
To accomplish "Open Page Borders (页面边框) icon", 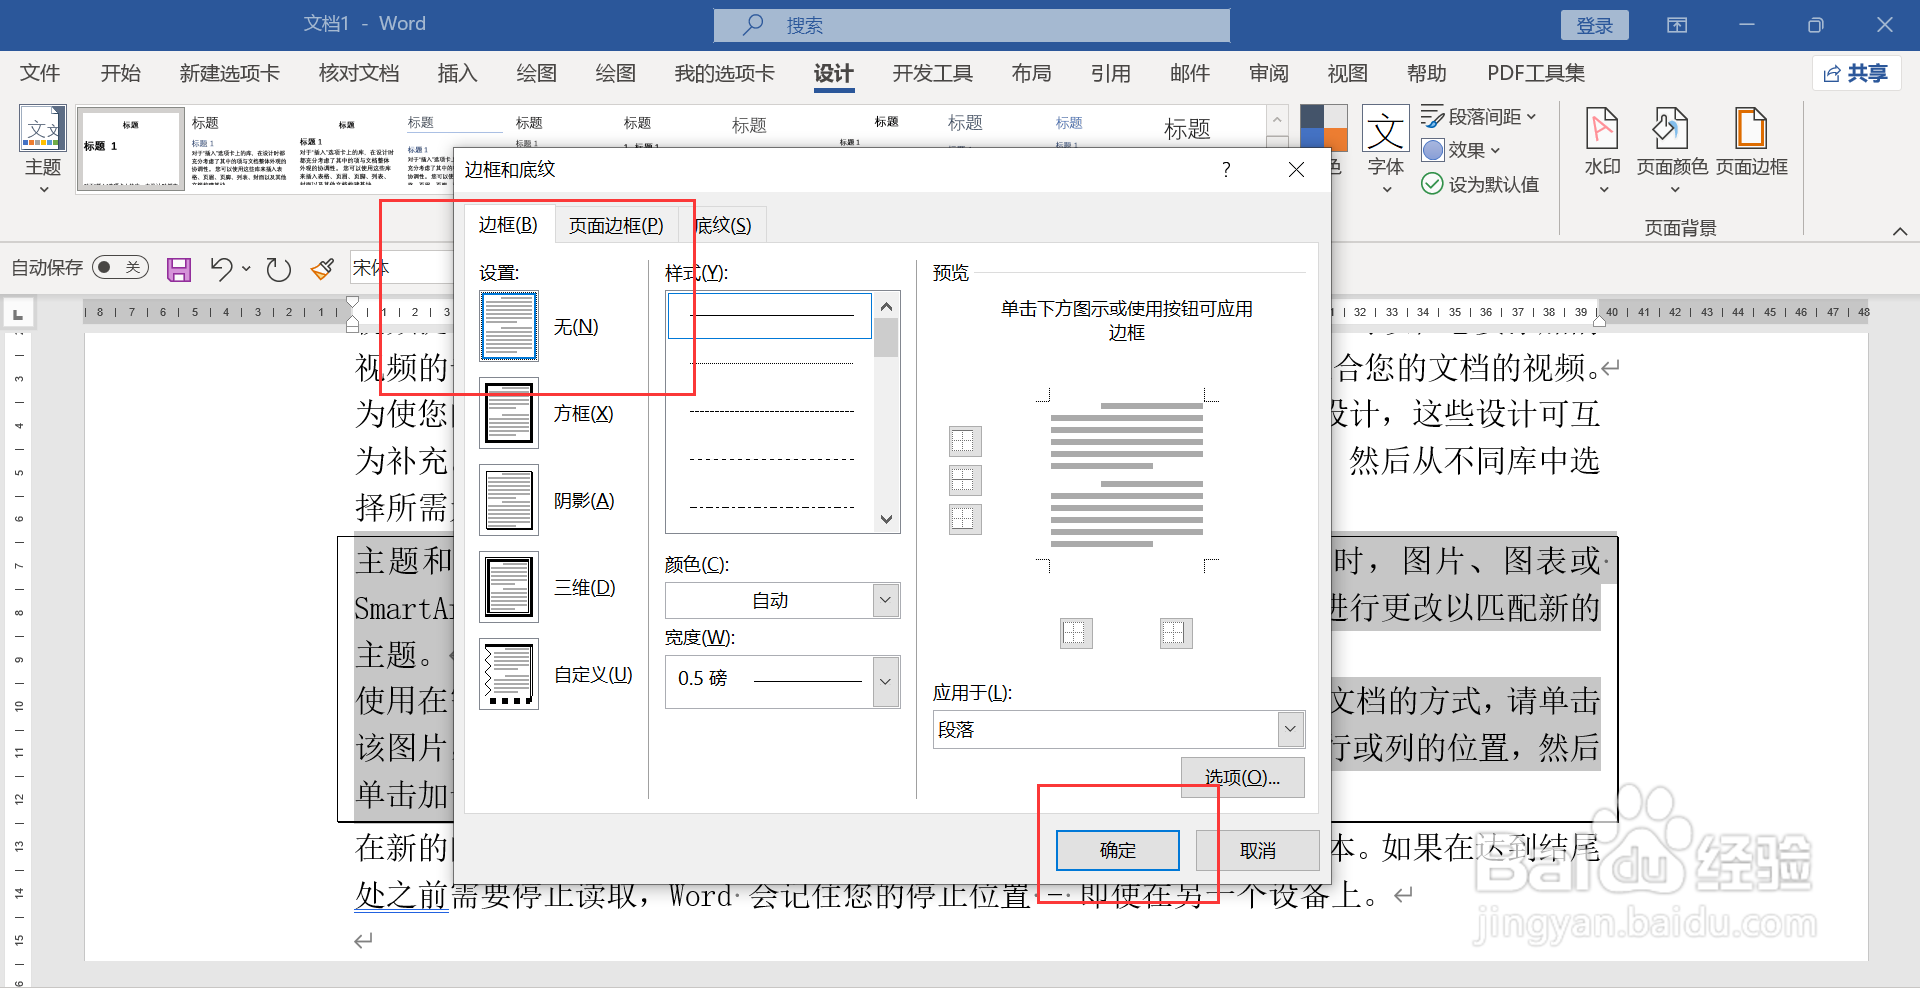I will coord(1751,129).
